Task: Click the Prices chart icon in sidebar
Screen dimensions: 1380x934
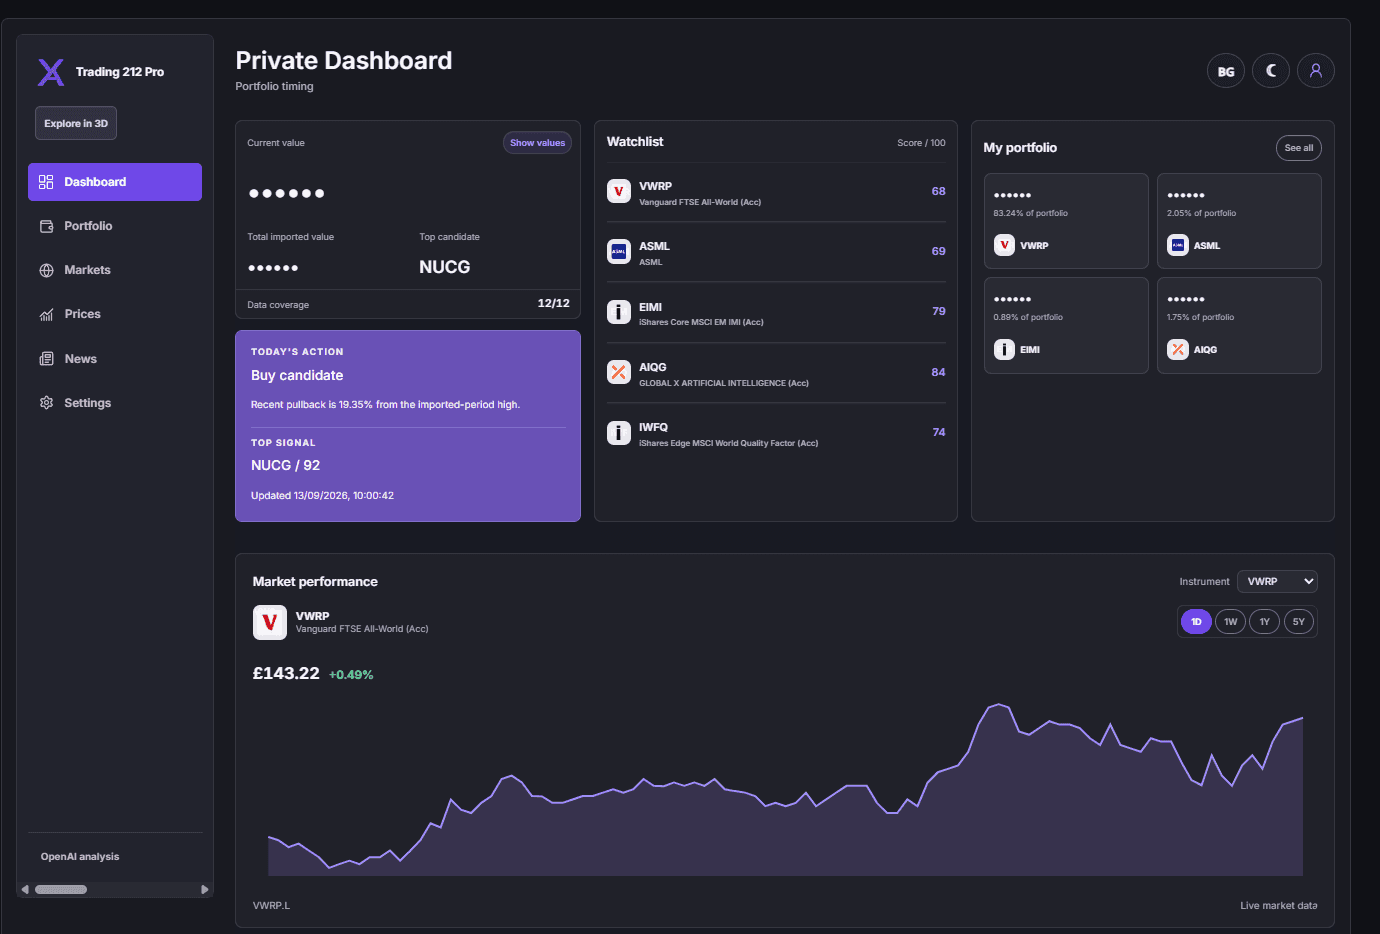Action: click(x=46, y=314)
